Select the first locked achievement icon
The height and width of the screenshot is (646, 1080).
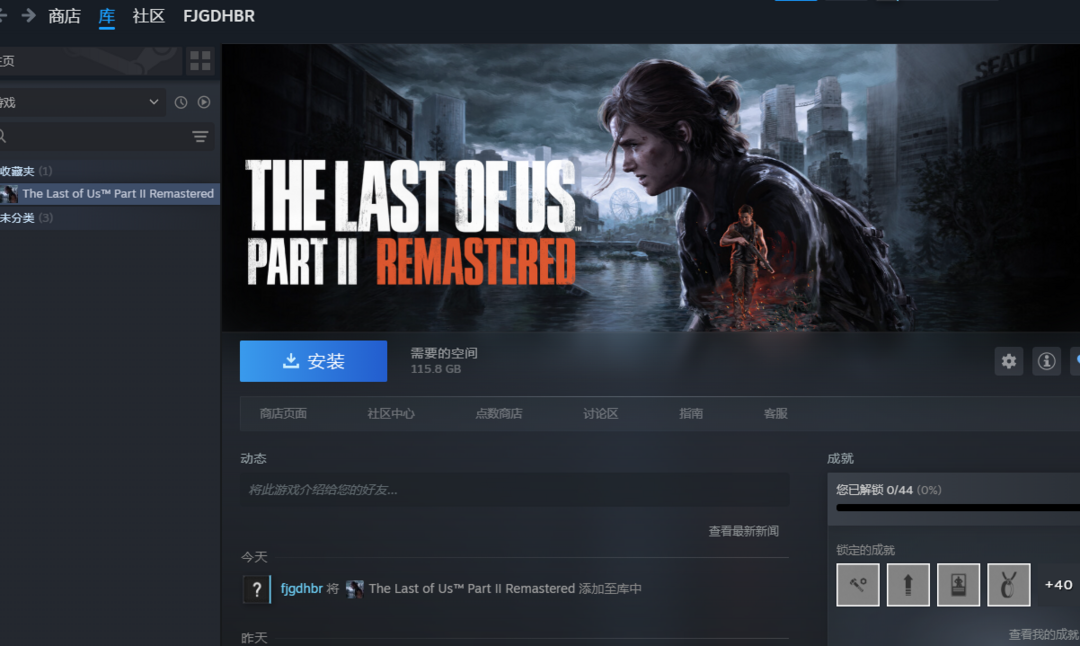click(858, 585)
